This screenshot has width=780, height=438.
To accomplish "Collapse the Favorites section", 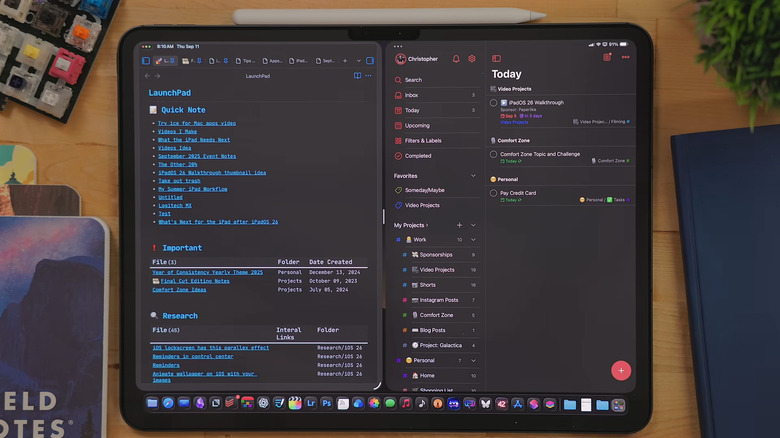I will click(473, 176).
